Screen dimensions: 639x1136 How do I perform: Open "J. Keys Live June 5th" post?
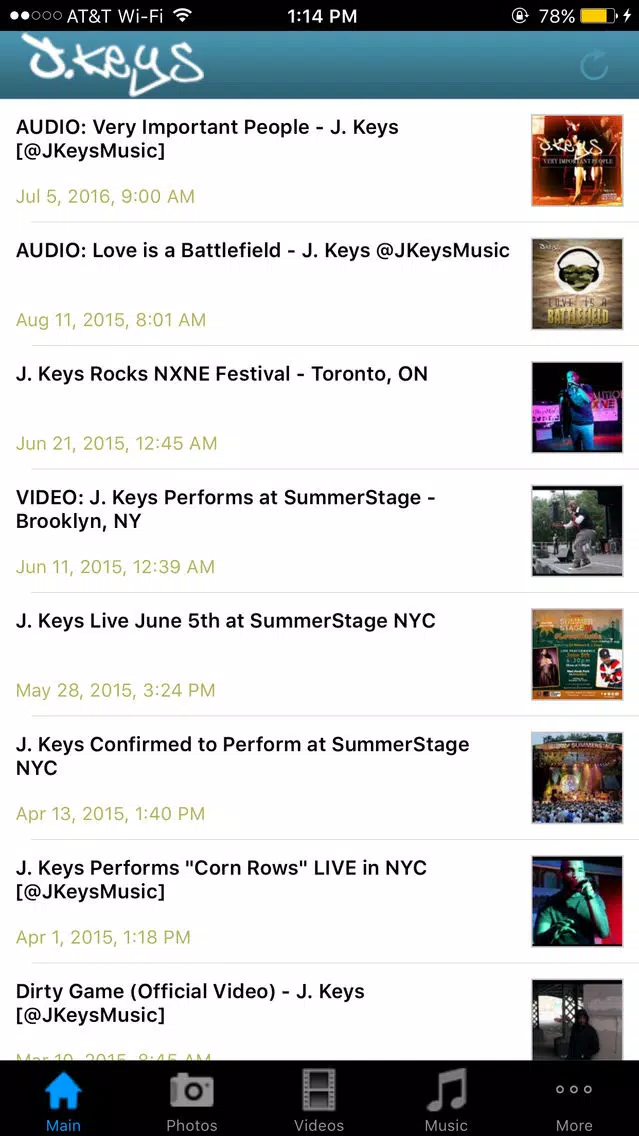tap(226, 621)
